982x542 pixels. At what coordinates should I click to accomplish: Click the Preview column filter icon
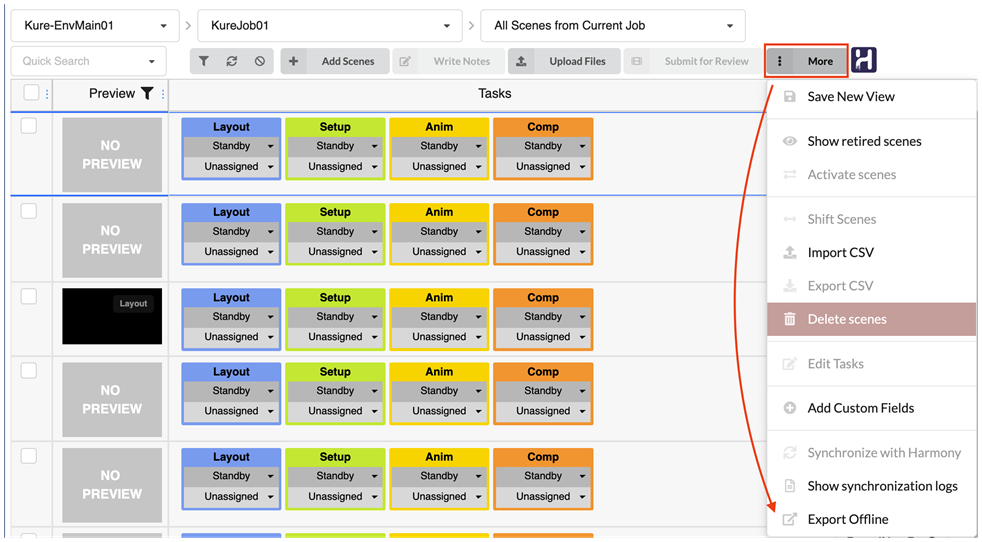pyautogui.click(x=147, y=94)
